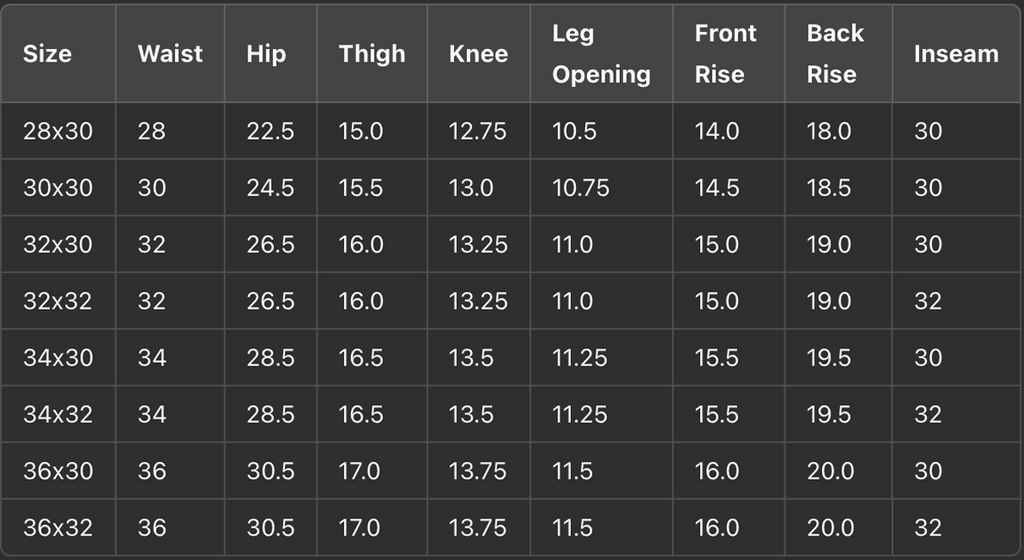The image size is (1024, 560).
Task: Click the Leg Opening column header
Action: (x=601, y=54)
